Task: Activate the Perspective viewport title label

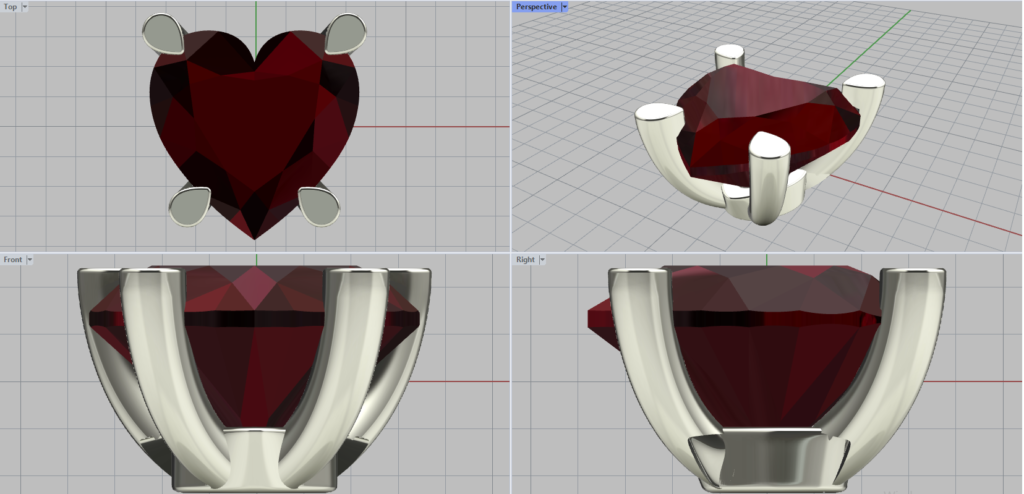Action: pos(536,7)
